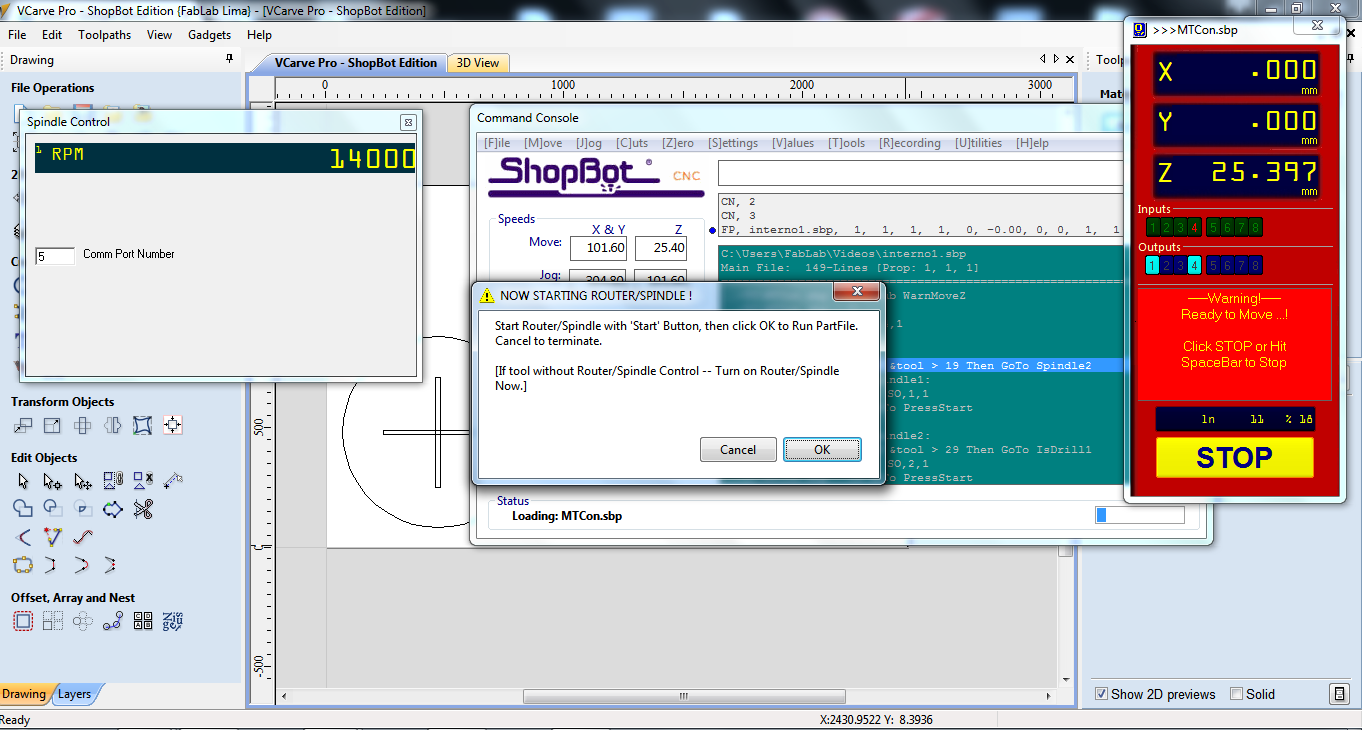
Task: Click the X & Y Move speed field
Action: [x=599, y=247]
